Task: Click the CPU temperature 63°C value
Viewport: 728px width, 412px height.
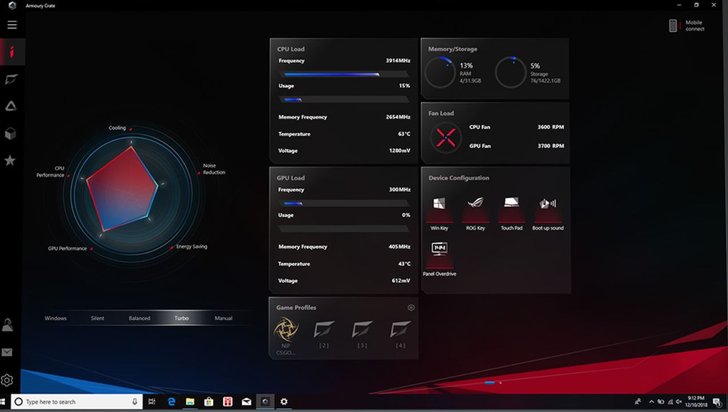Action: [x=404, y=134]
